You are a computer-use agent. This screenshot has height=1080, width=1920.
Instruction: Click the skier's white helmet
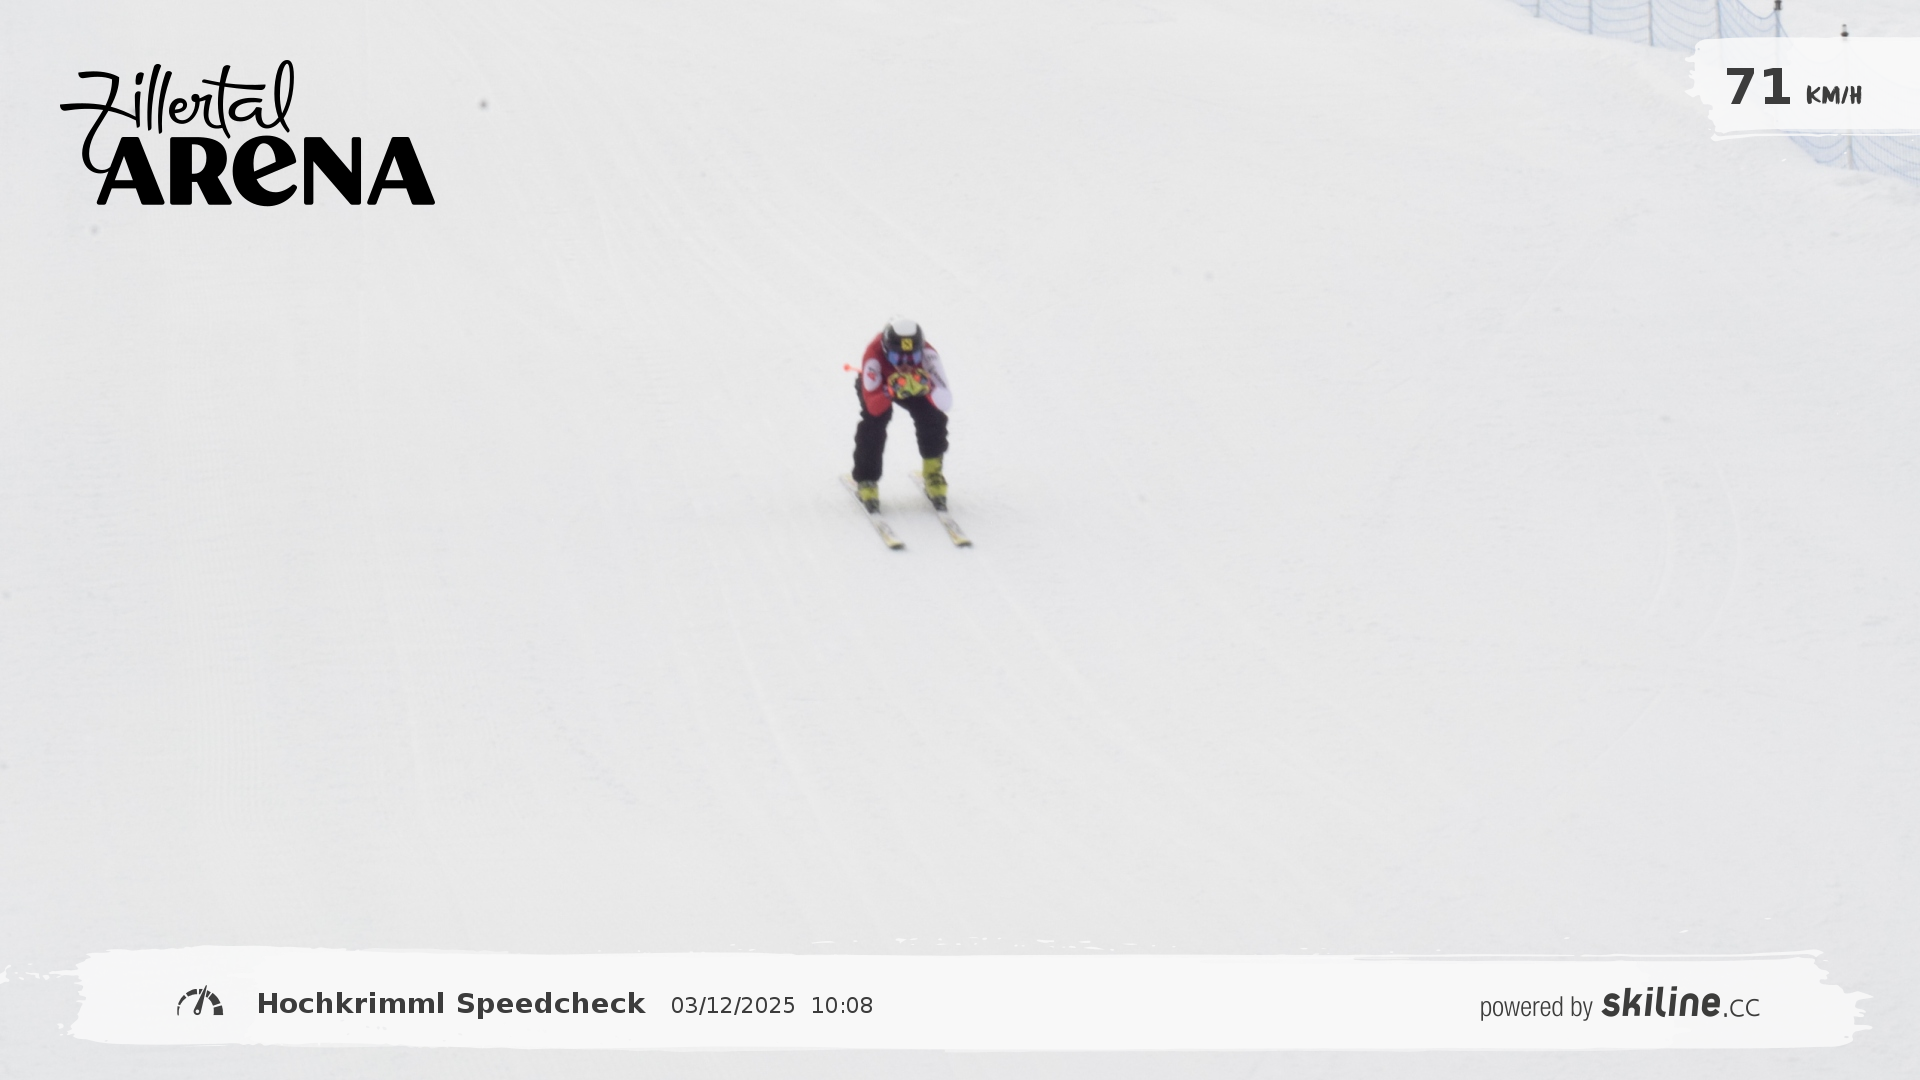902,334
